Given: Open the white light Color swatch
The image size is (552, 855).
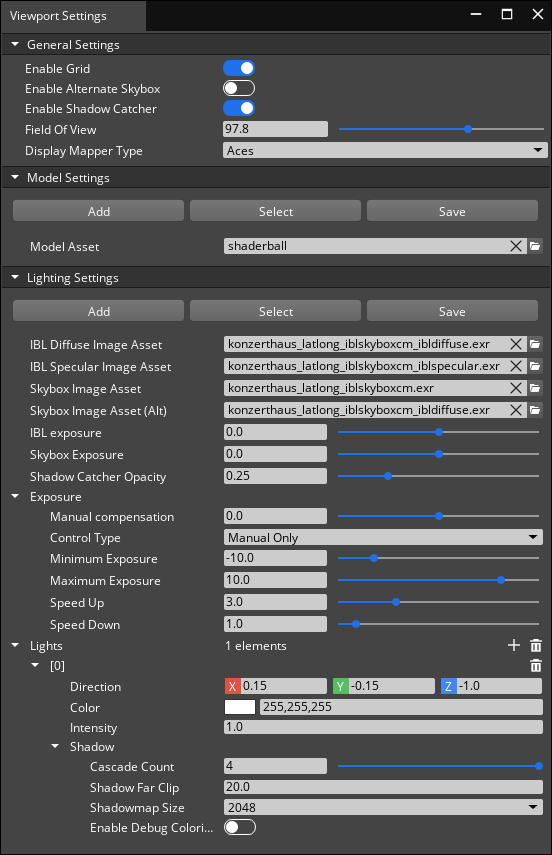Looking at the screenshot, I should click(240, 707).
